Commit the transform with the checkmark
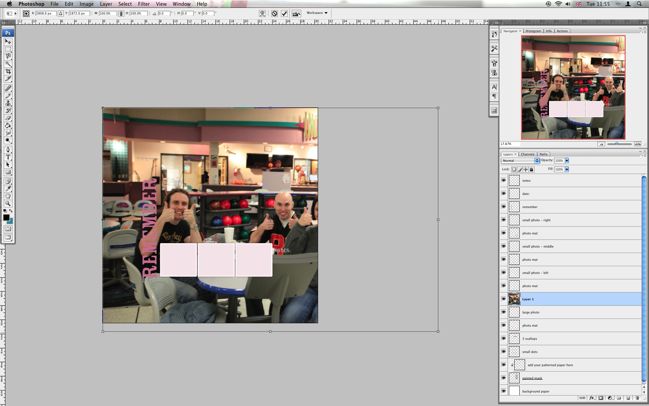This screenshot has height=406, width=649. tap(284, 13)
